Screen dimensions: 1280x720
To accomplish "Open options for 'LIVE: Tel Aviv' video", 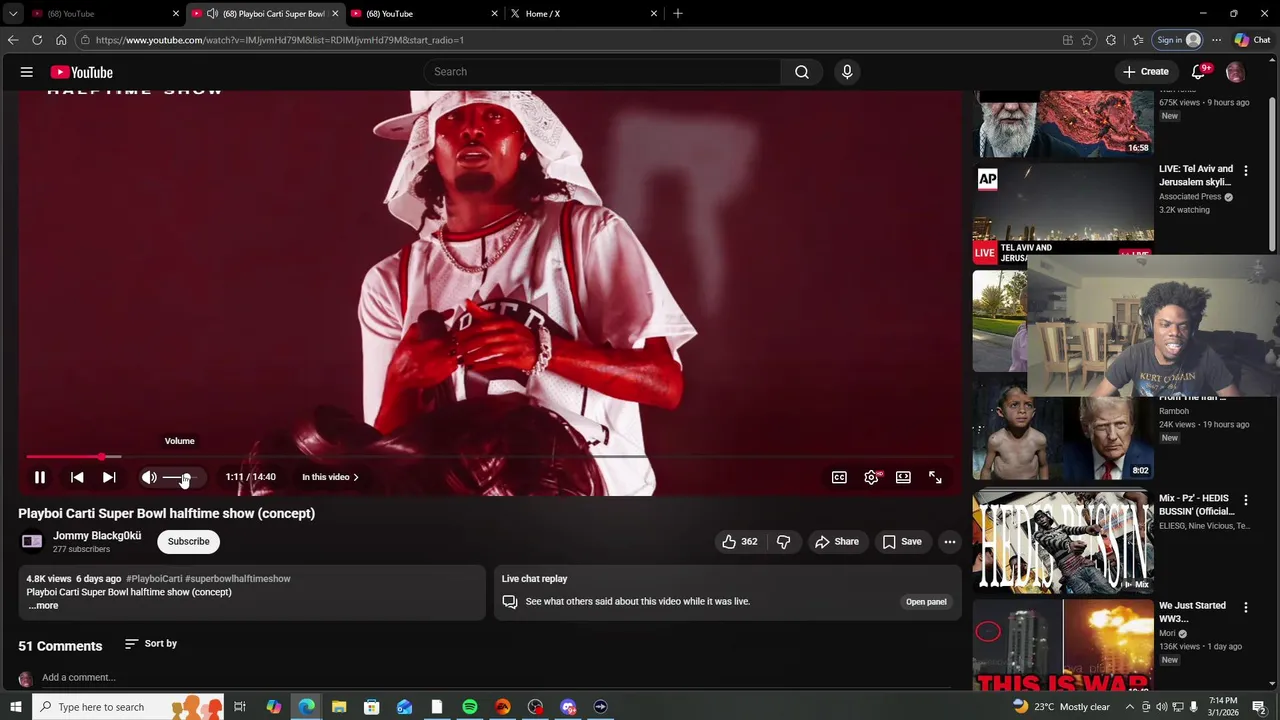I will coord(1246,171).
